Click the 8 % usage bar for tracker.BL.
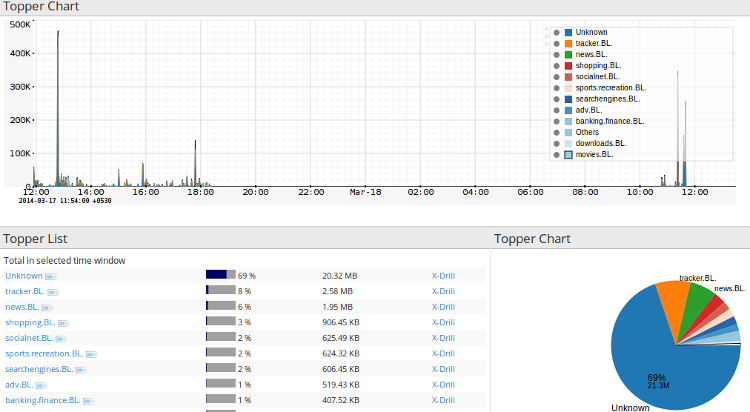Image resolution: width=750 pixels, height=412 pixels. 221,290
